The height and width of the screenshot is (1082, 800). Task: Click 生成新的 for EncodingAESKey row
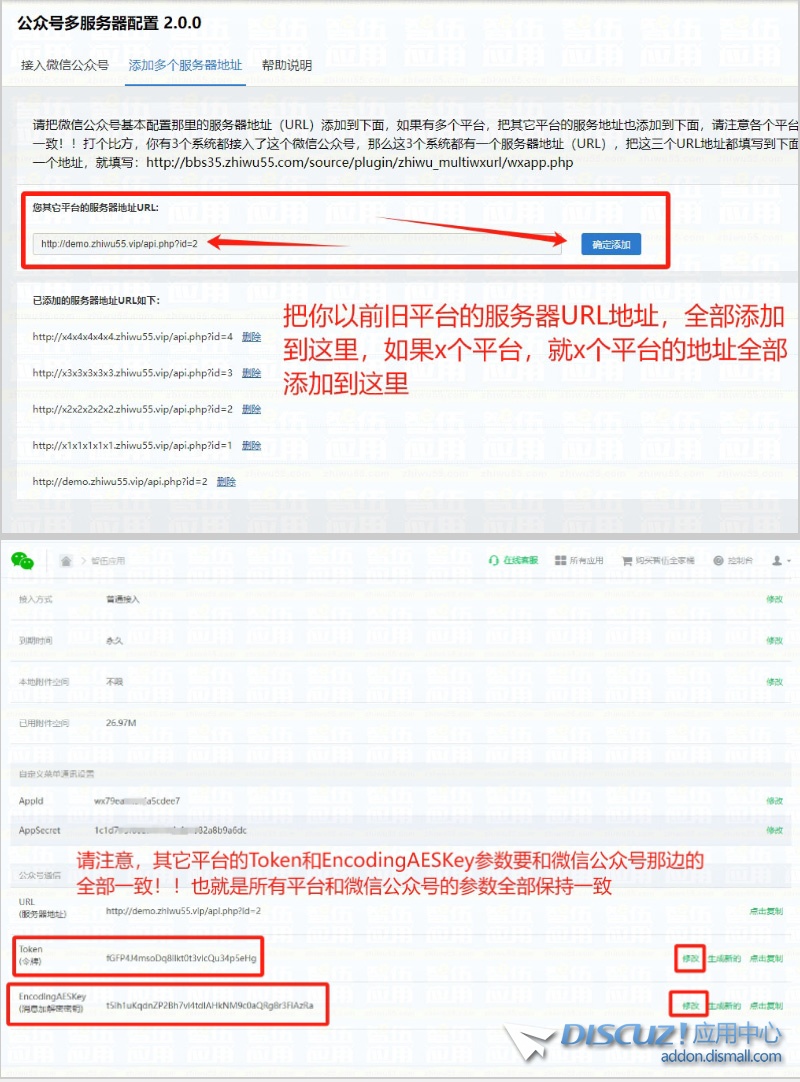(724, 1005)
